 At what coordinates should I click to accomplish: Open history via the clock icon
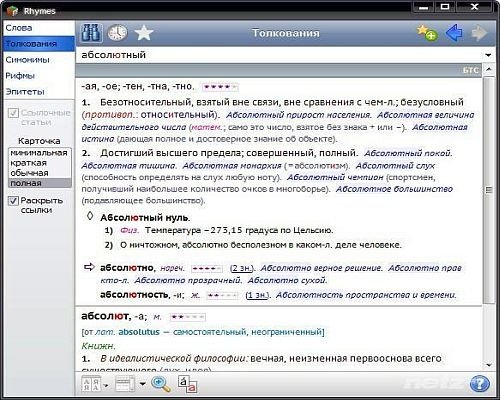[x=117, y=33]
